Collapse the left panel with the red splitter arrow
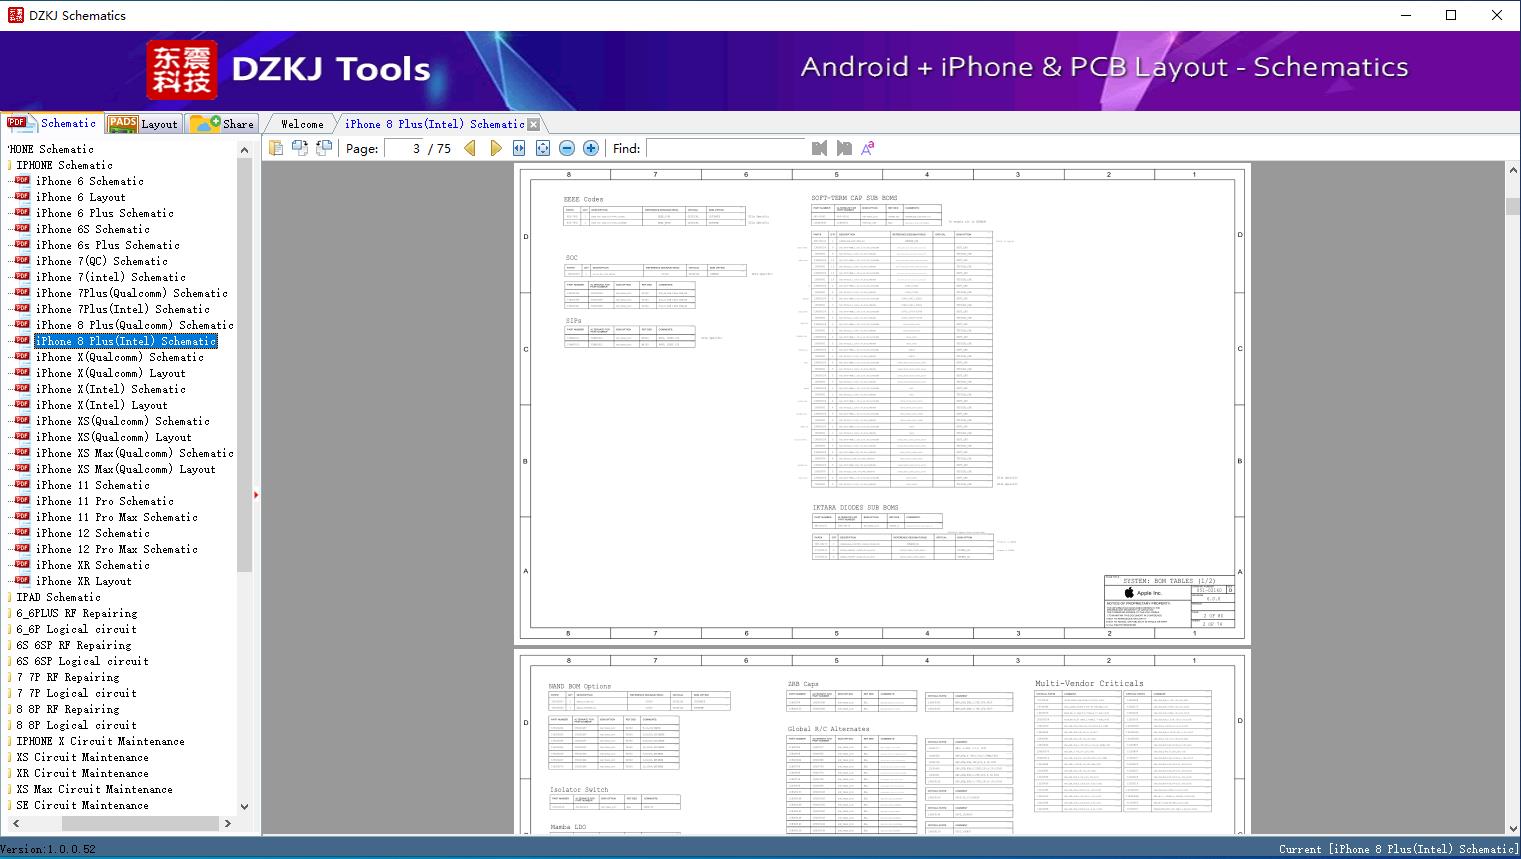The image size is (1521, 859). tap(256, 495)
